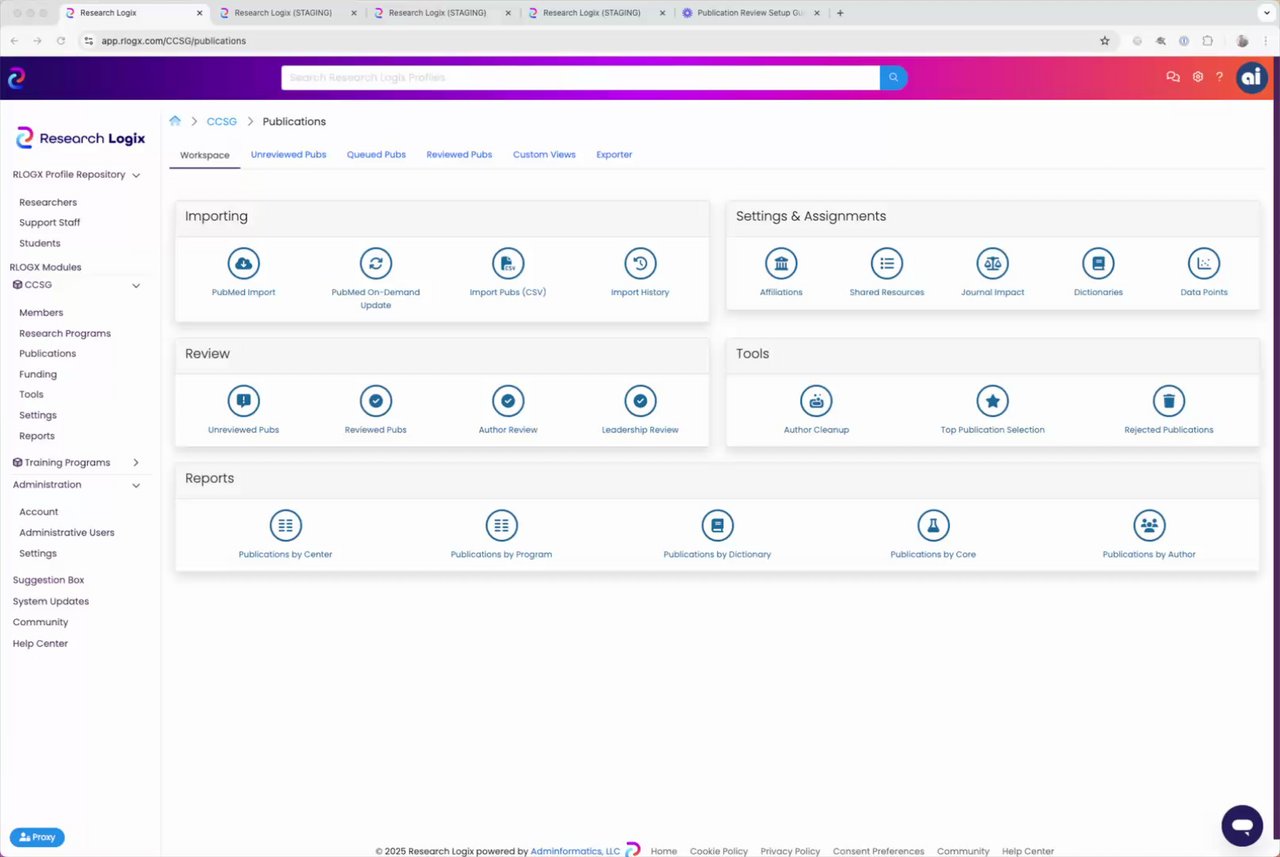Screen dimensions: 1280x857
Task: Open Support Staff in the sidebar
Action: click(x=50, y=223)
